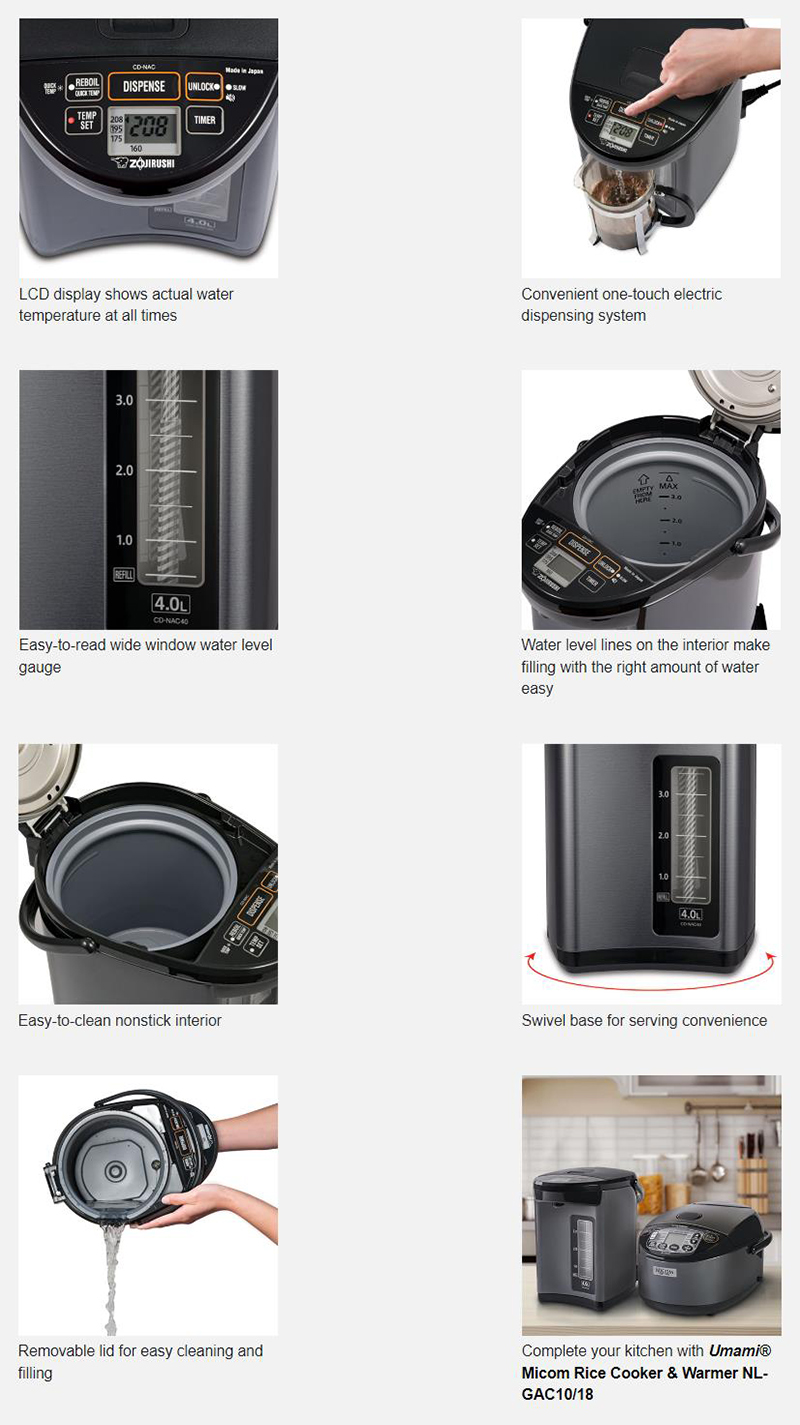Click the REBOIL button on the control panel photo

point(85,87)
